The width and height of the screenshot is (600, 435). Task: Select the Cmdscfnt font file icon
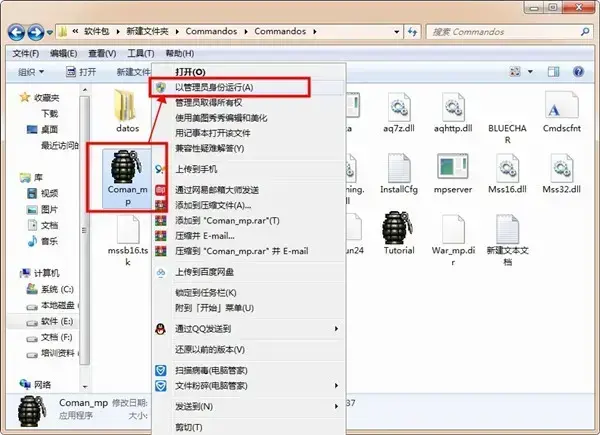click(561, 105)
